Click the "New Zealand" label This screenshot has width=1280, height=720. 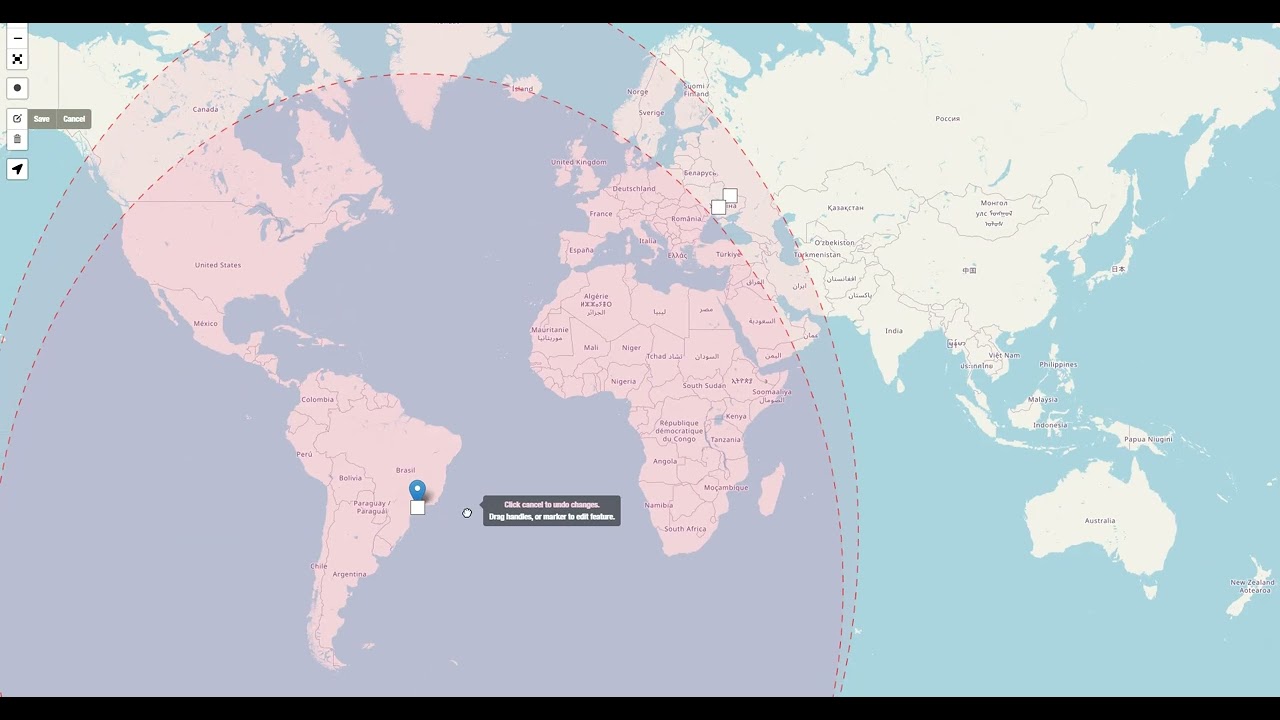click(1252, 582)
